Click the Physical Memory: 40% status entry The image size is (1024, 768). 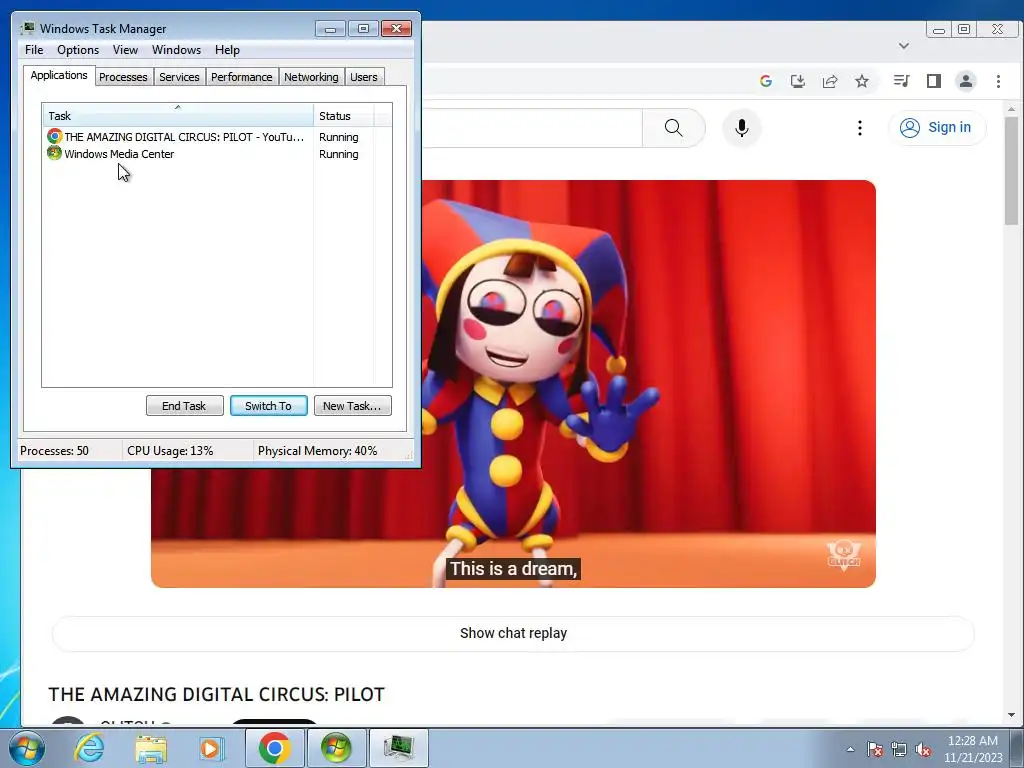(317, 451)
